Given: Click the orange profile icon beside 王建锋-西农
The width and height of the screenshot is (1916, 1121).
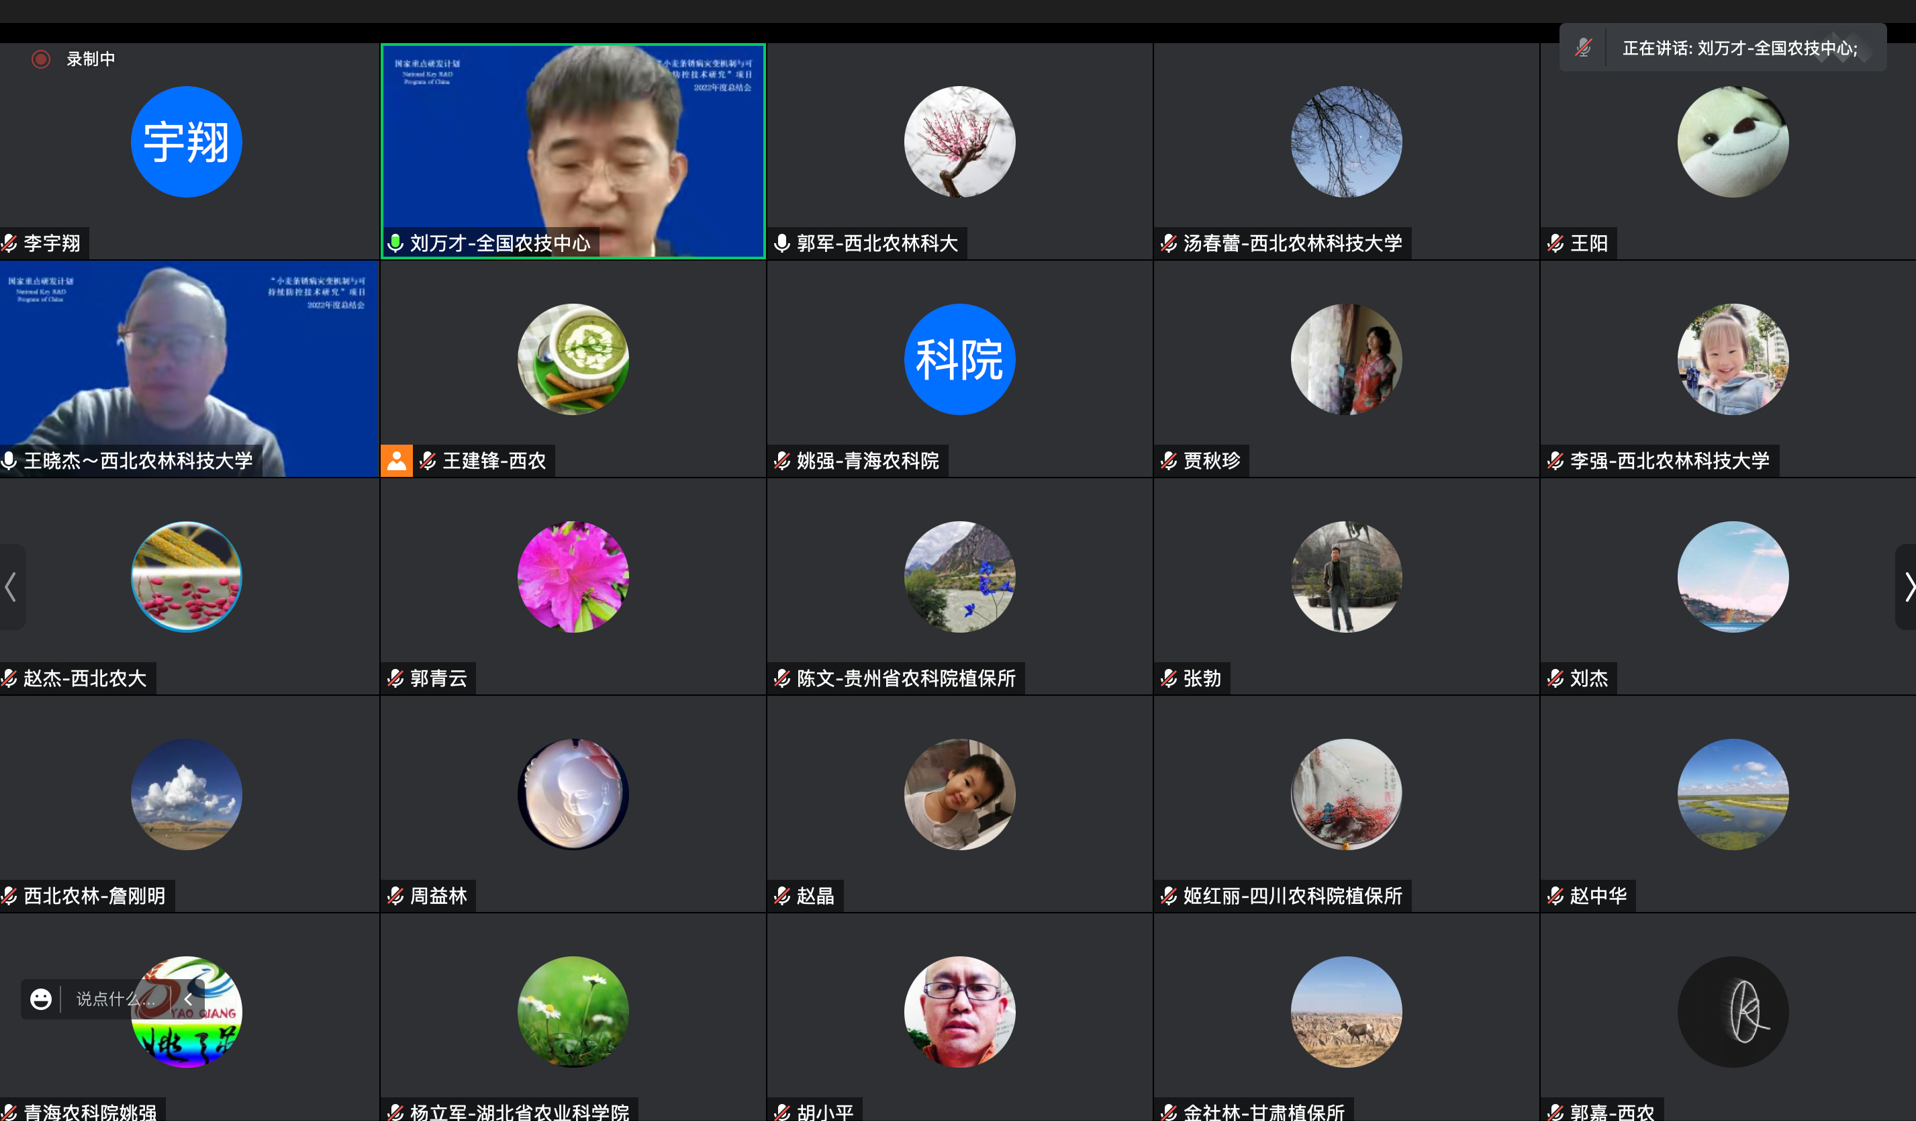Looking at the screenshot, I should click(x=397, y=460).
